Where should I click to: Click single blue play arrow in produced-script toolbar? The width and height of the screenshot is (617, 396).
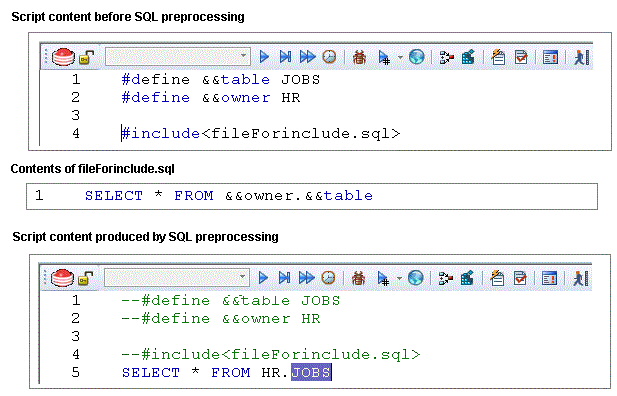(x=263, y=278)
